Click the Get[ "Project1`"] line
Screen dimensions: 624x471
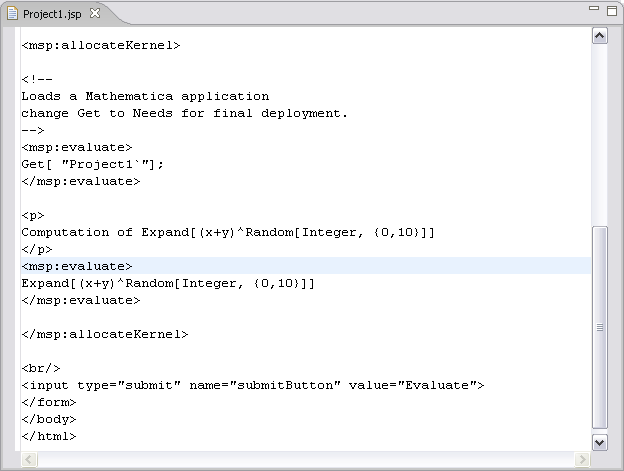coord(92,164)
